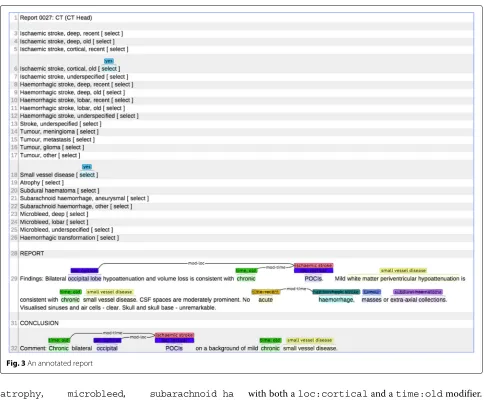
Task: Click select for Subarachnoid haemorrhage, aneurysmal
Action: click(138, 198)
